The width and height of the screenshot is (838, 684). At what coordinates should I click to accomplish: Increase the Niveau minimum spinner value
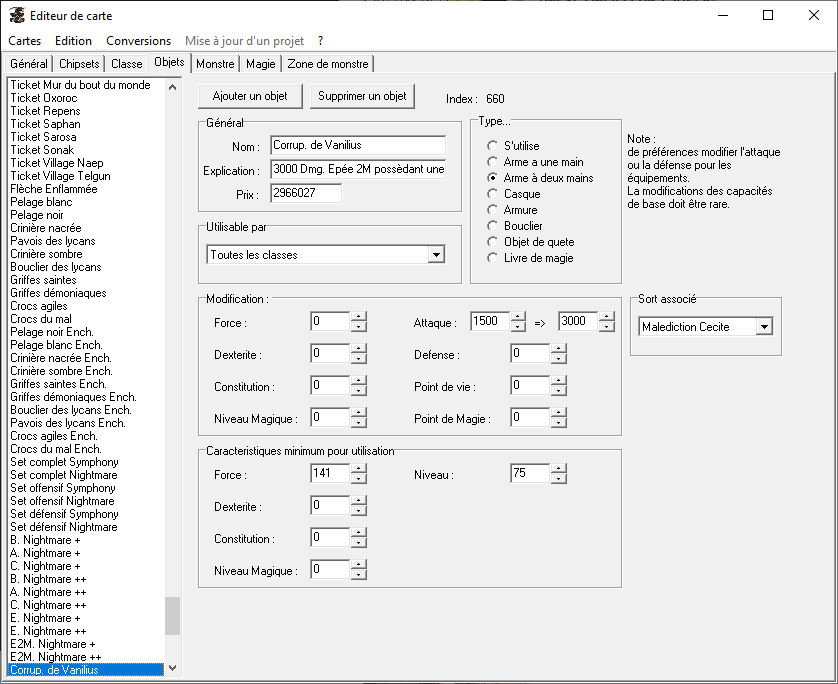(x=559, y=469)
